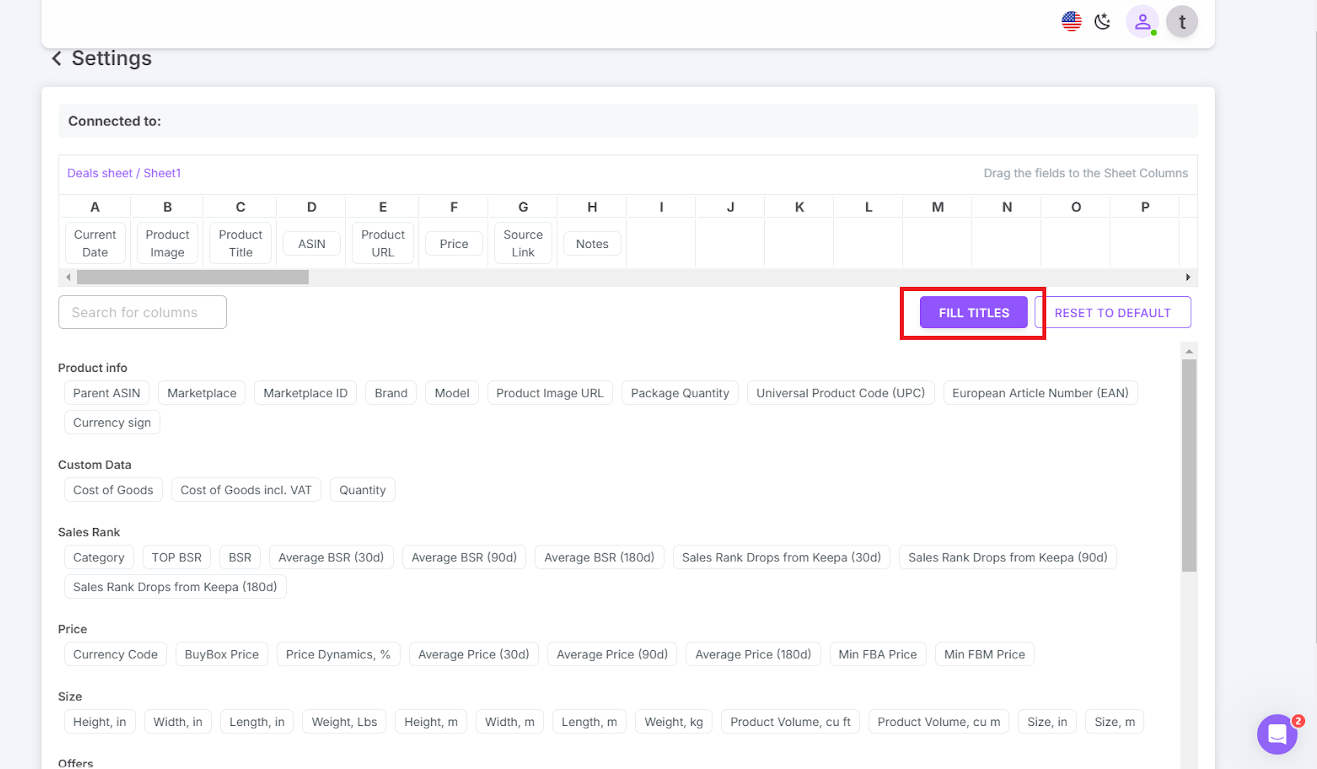The height and width of the screenshot is (769, 1317).
Task: Select the Currency sign chip
Action: 111,422
